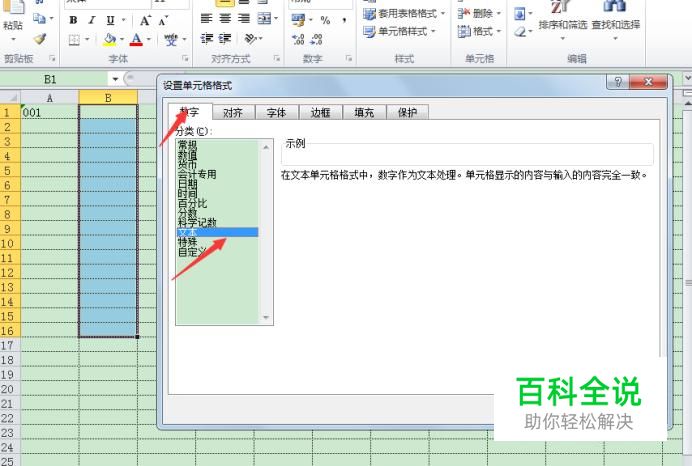Expand the font color dropdown arrow
The width and height of the screenshot is (692, 466).
[x=149, y=40]
